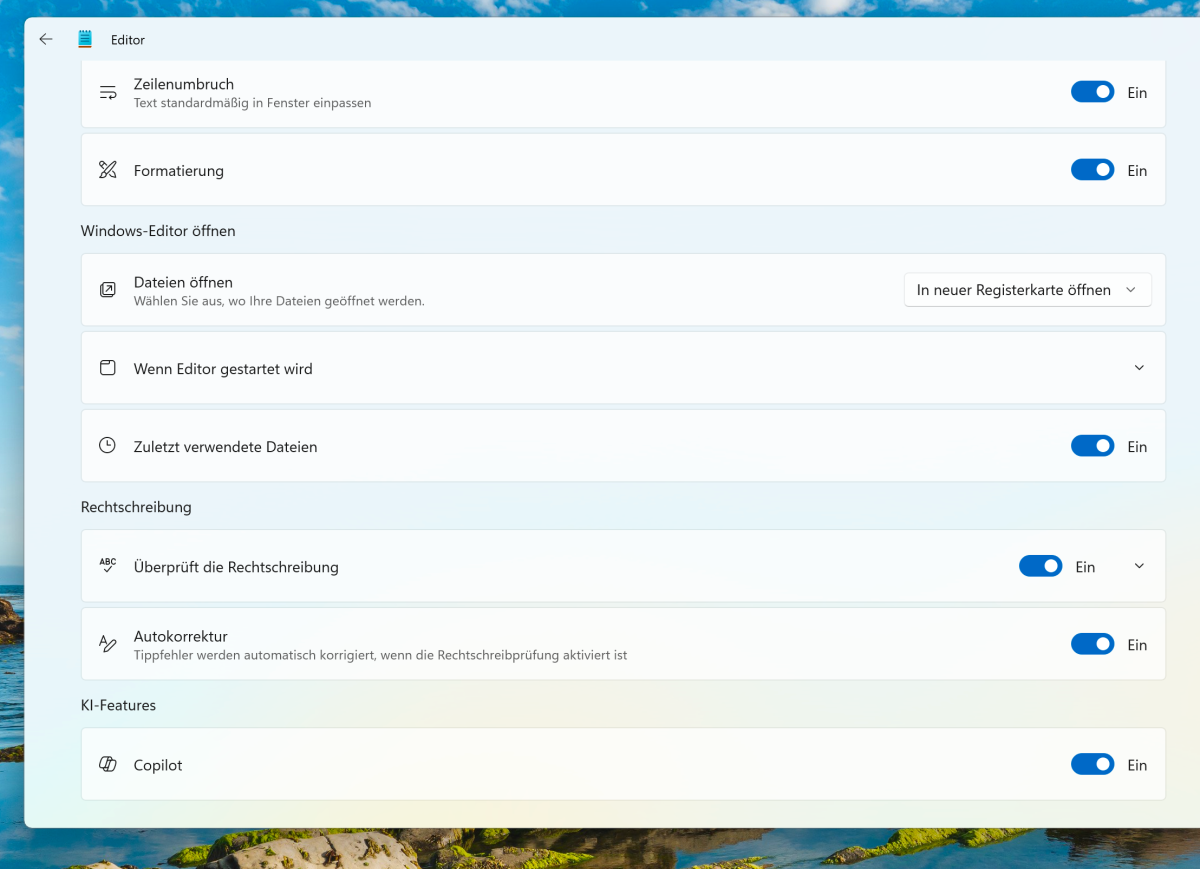1200x869 pixels.
Task: Click the Windows-Editor öffnen heading
Action: pos(158,231)
